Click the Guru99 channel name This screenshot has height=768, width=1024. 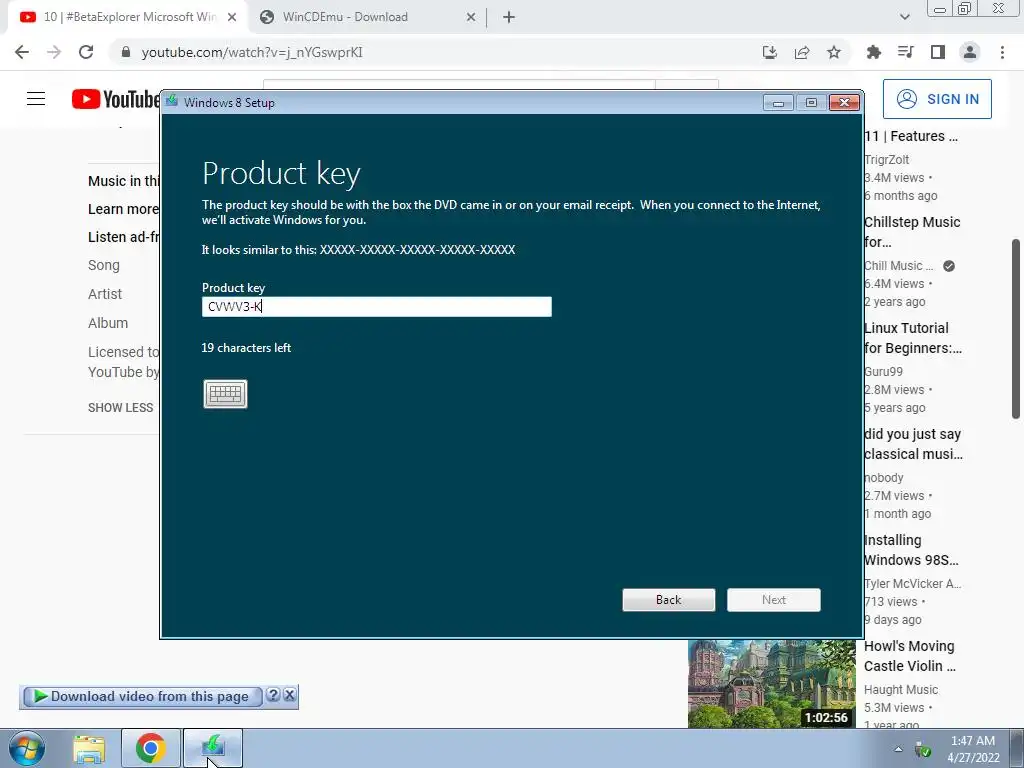click(x=884, y=372)
